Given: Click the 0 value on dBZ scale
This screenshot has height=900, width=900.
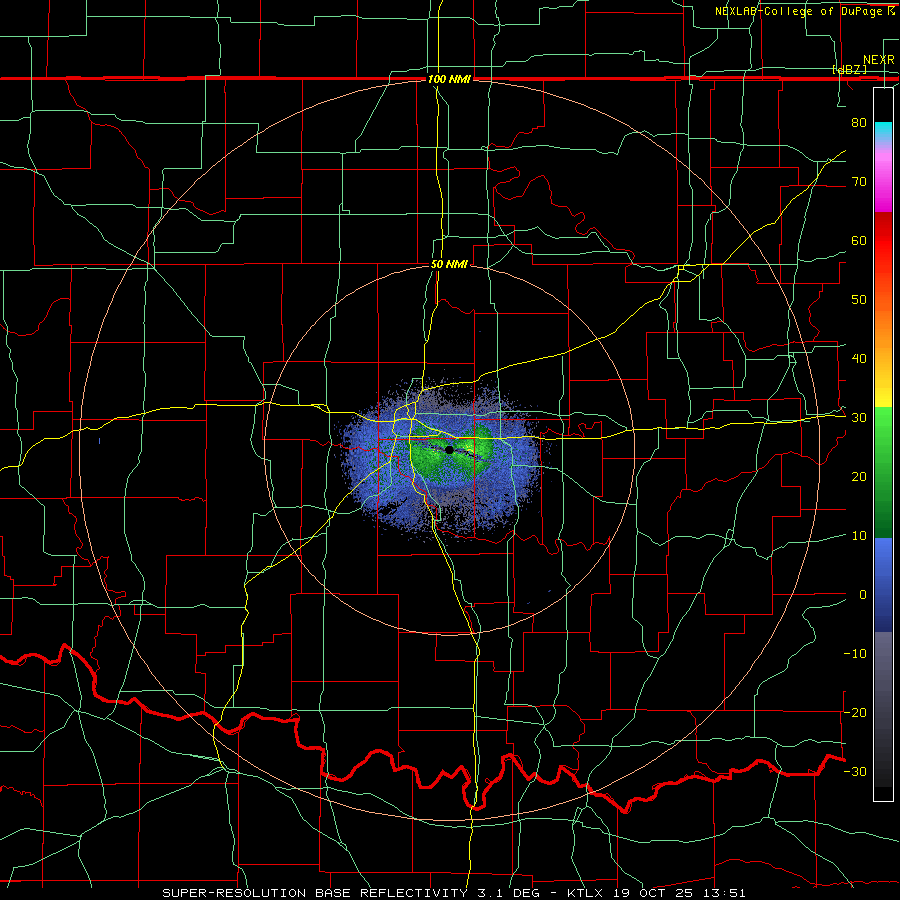Looking at the screenshot, I should (863, 595).
